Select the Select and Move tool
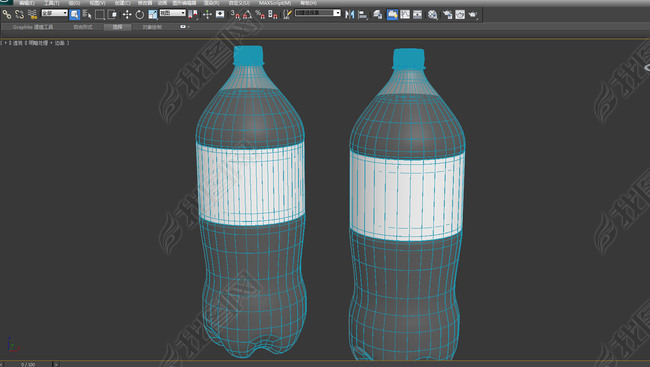 pos(127,15)
